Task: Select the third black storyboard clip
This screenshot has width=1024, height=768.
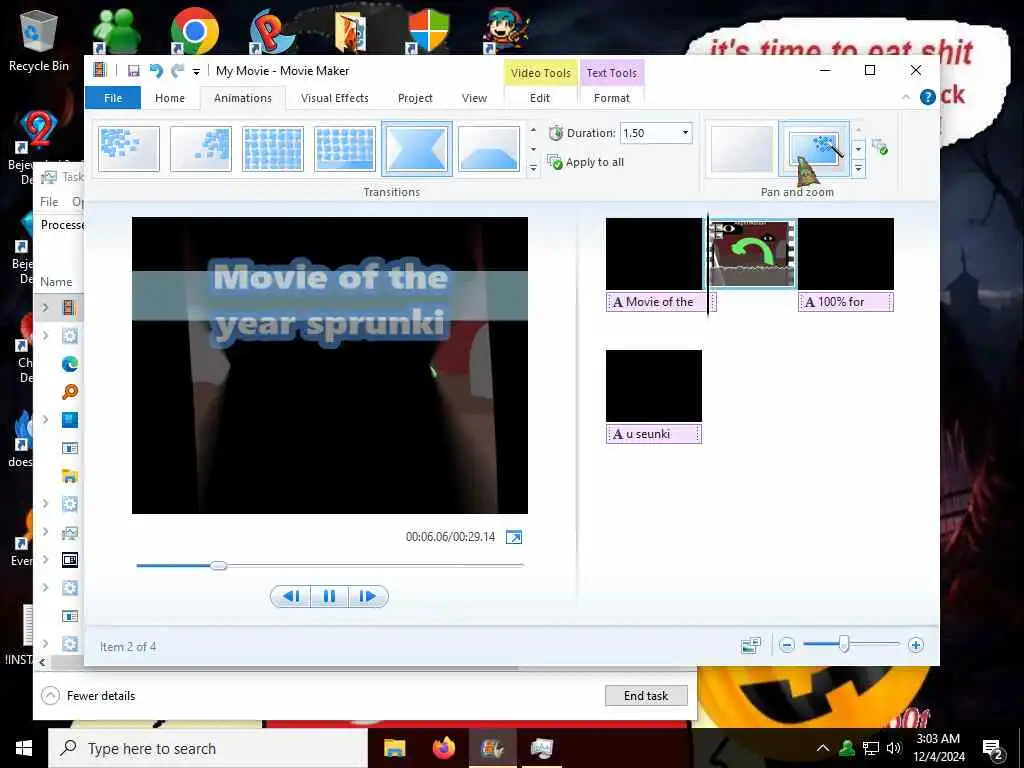Action: (x=846, y=254)
